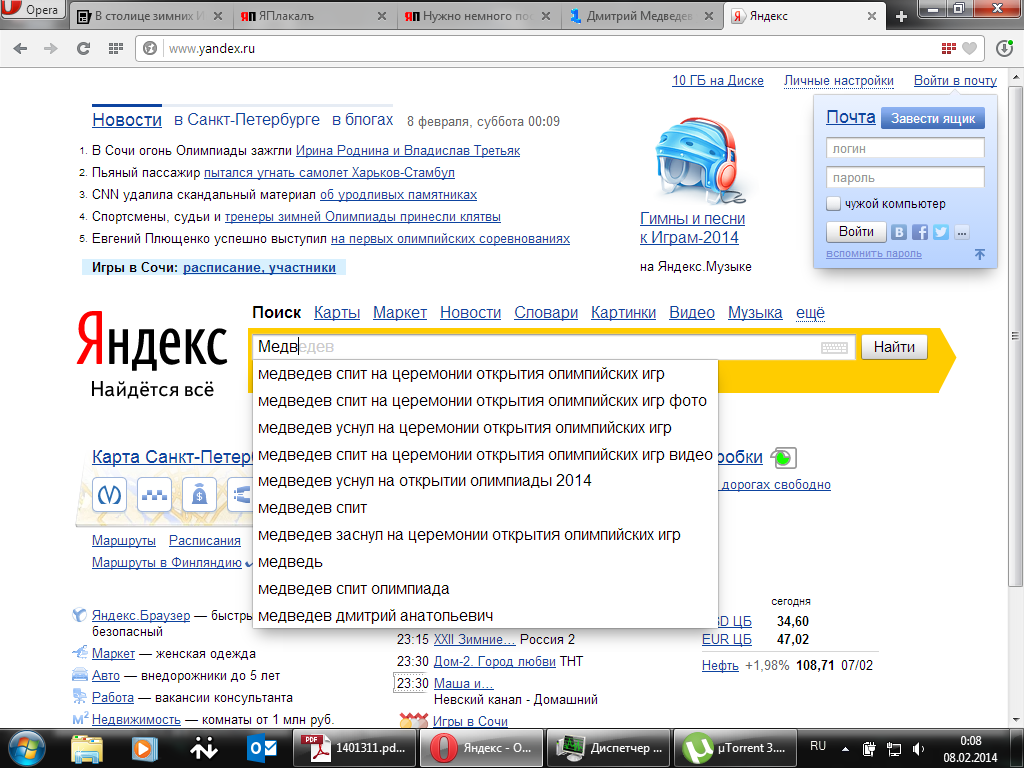Log in via the Facebook icon
This screenshot has width=1024, height=768.
(920, 232)
